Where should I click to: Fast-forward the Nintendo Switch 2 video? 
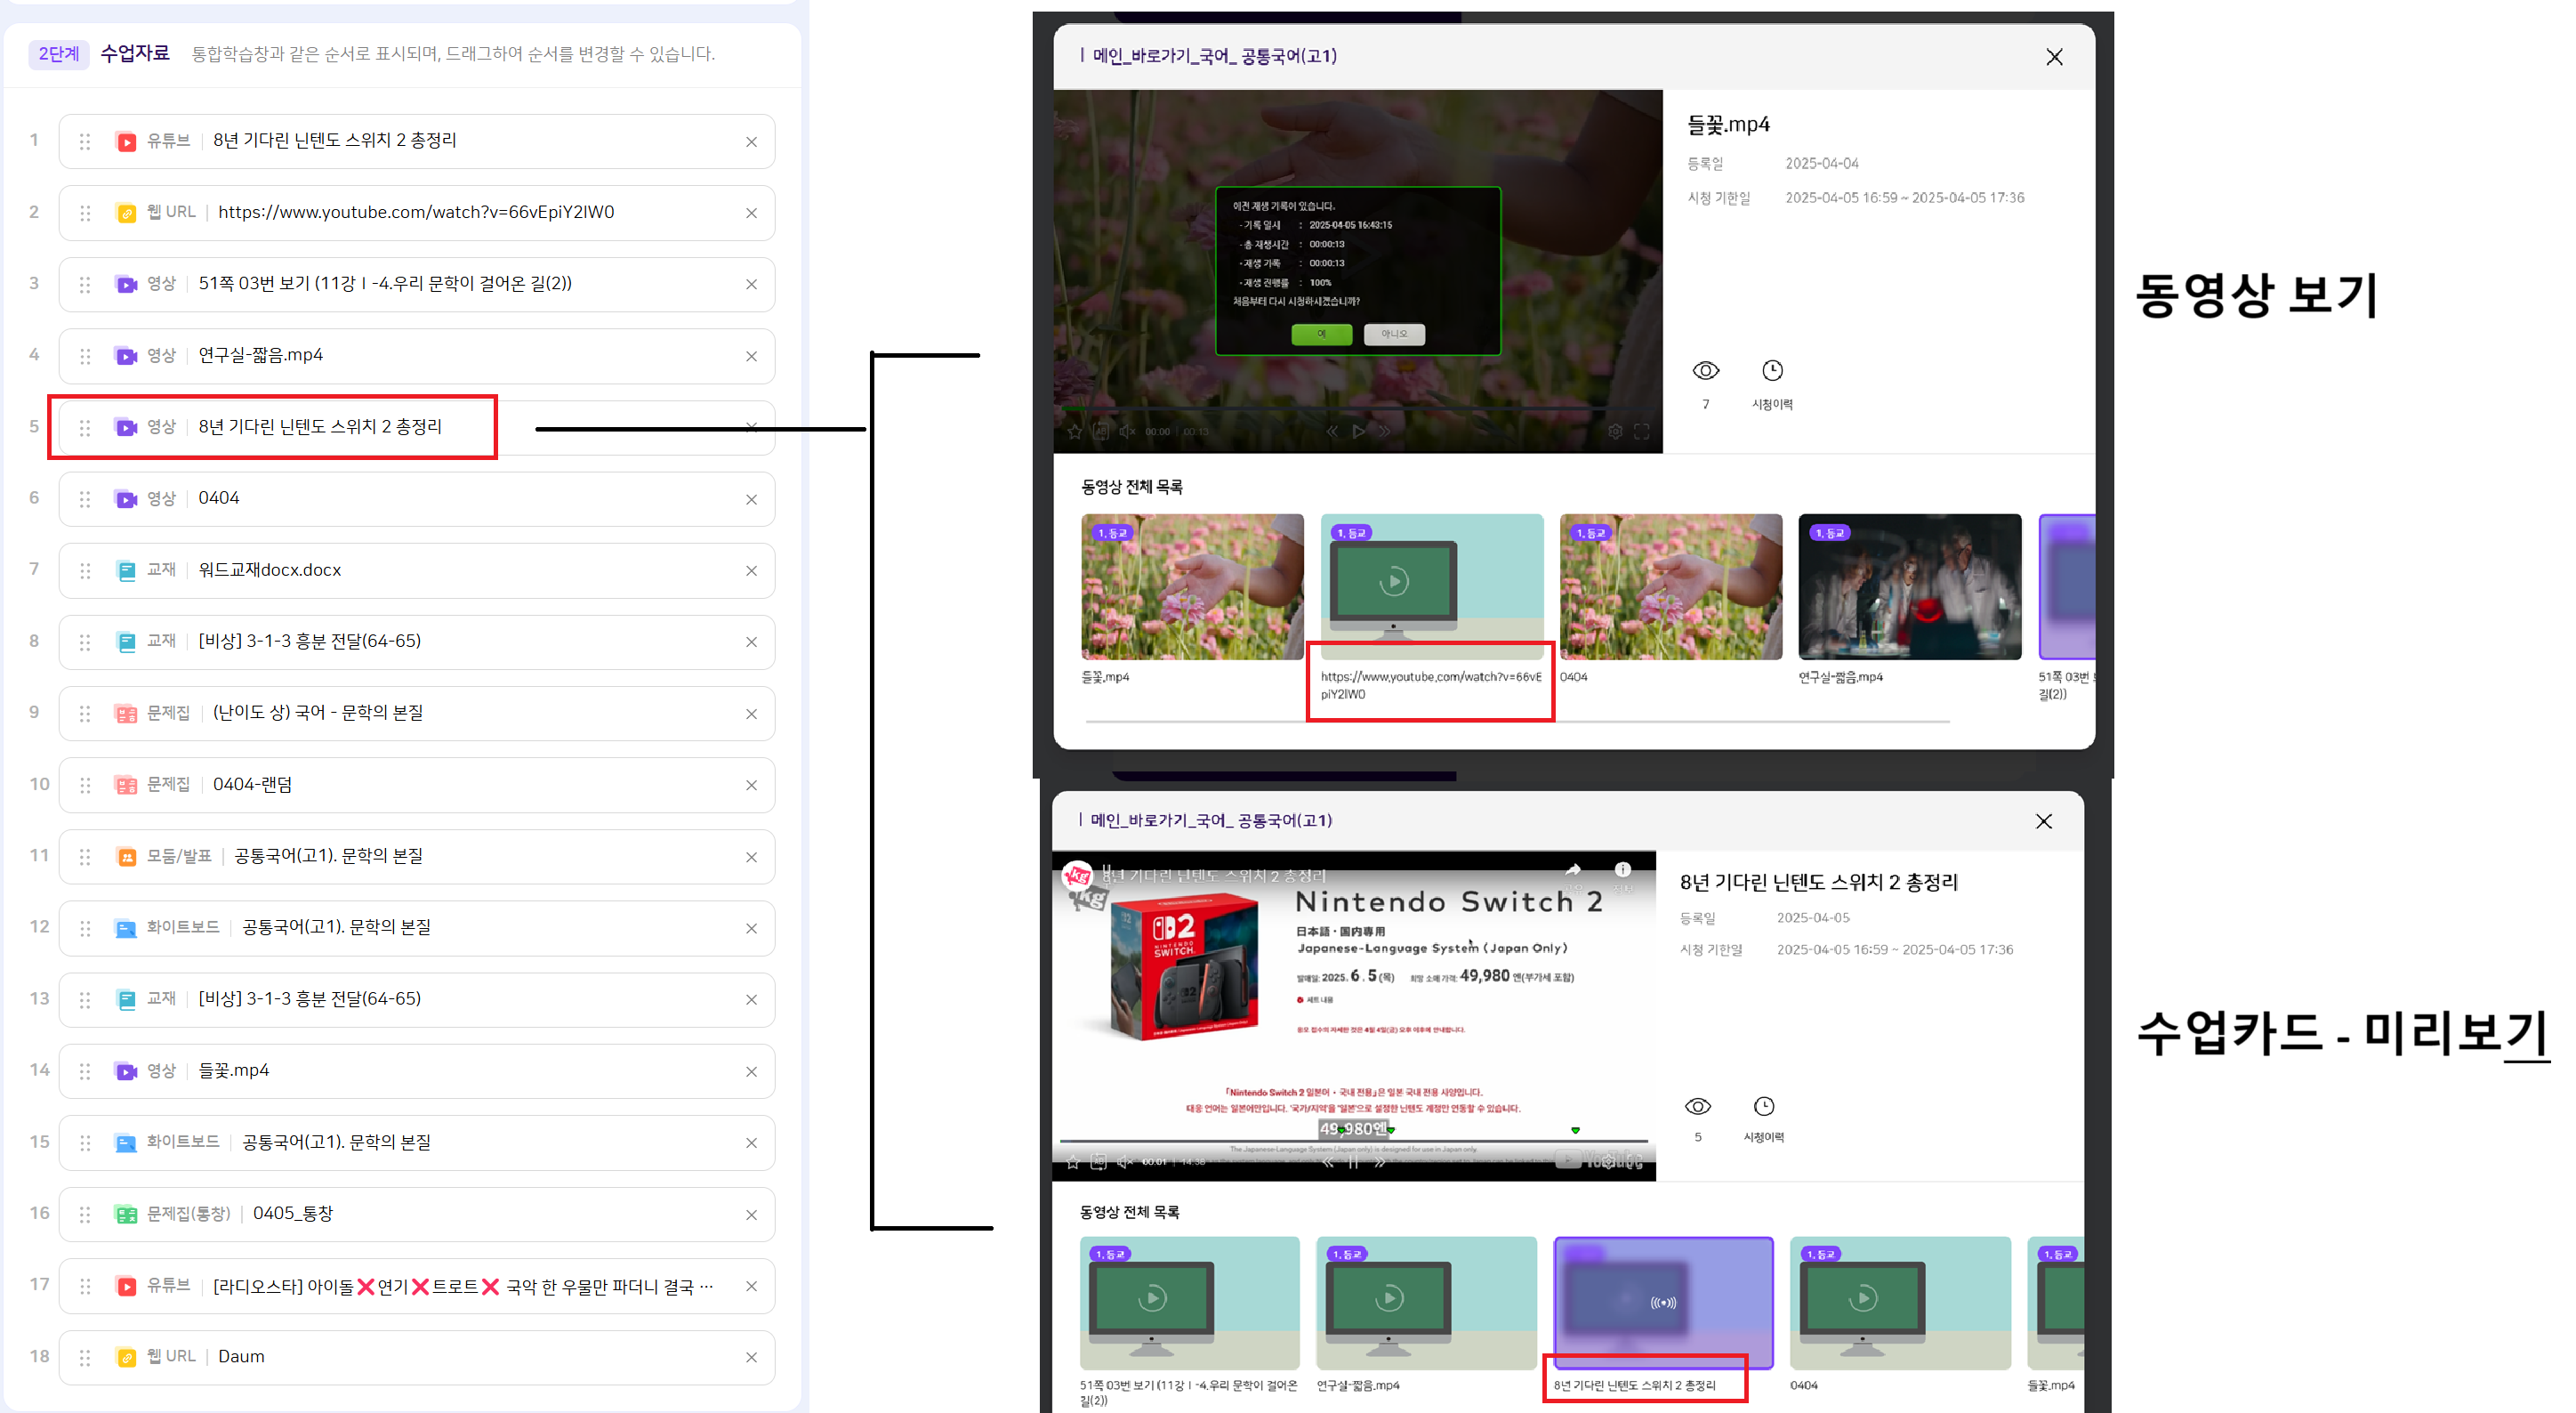coord(1380,1162)
